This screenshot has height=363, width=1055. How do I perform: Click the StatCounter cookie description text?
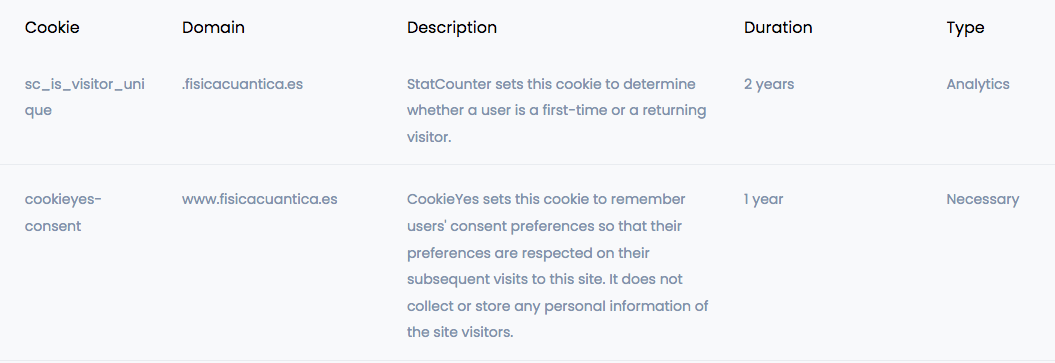click(x=556, y=111)
